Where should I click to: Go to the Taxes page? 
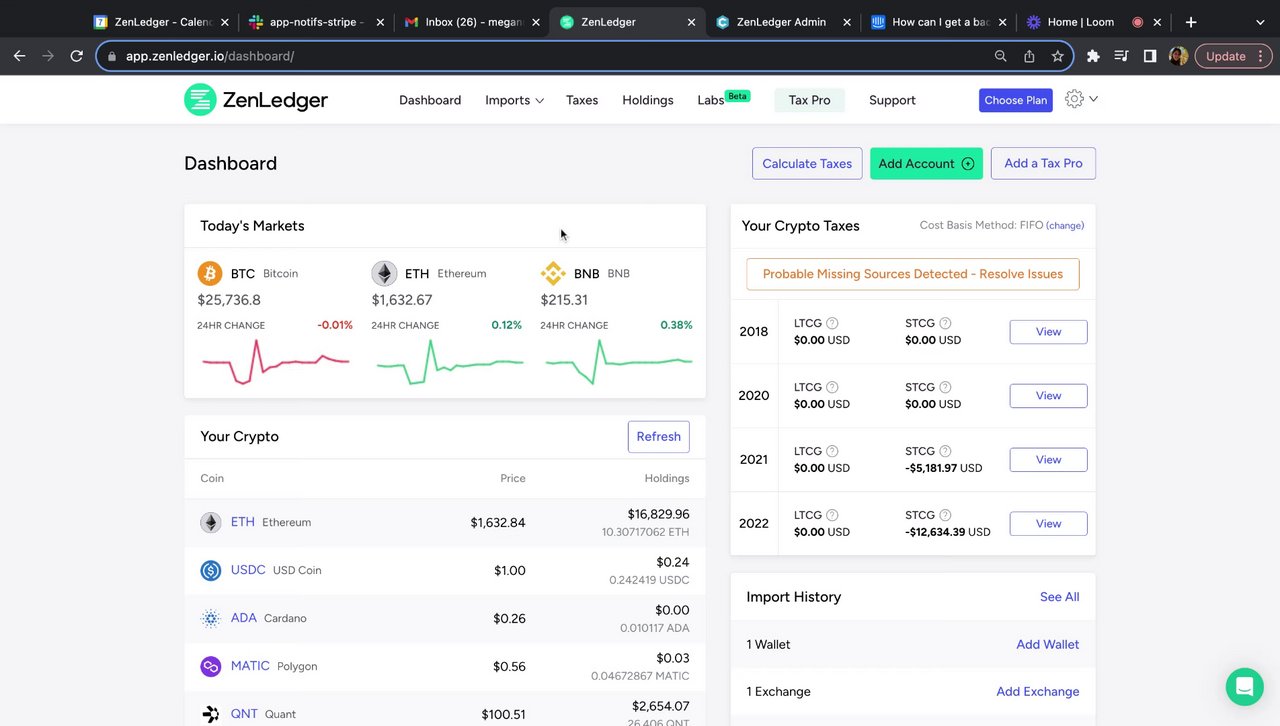[x=582, y=100]
